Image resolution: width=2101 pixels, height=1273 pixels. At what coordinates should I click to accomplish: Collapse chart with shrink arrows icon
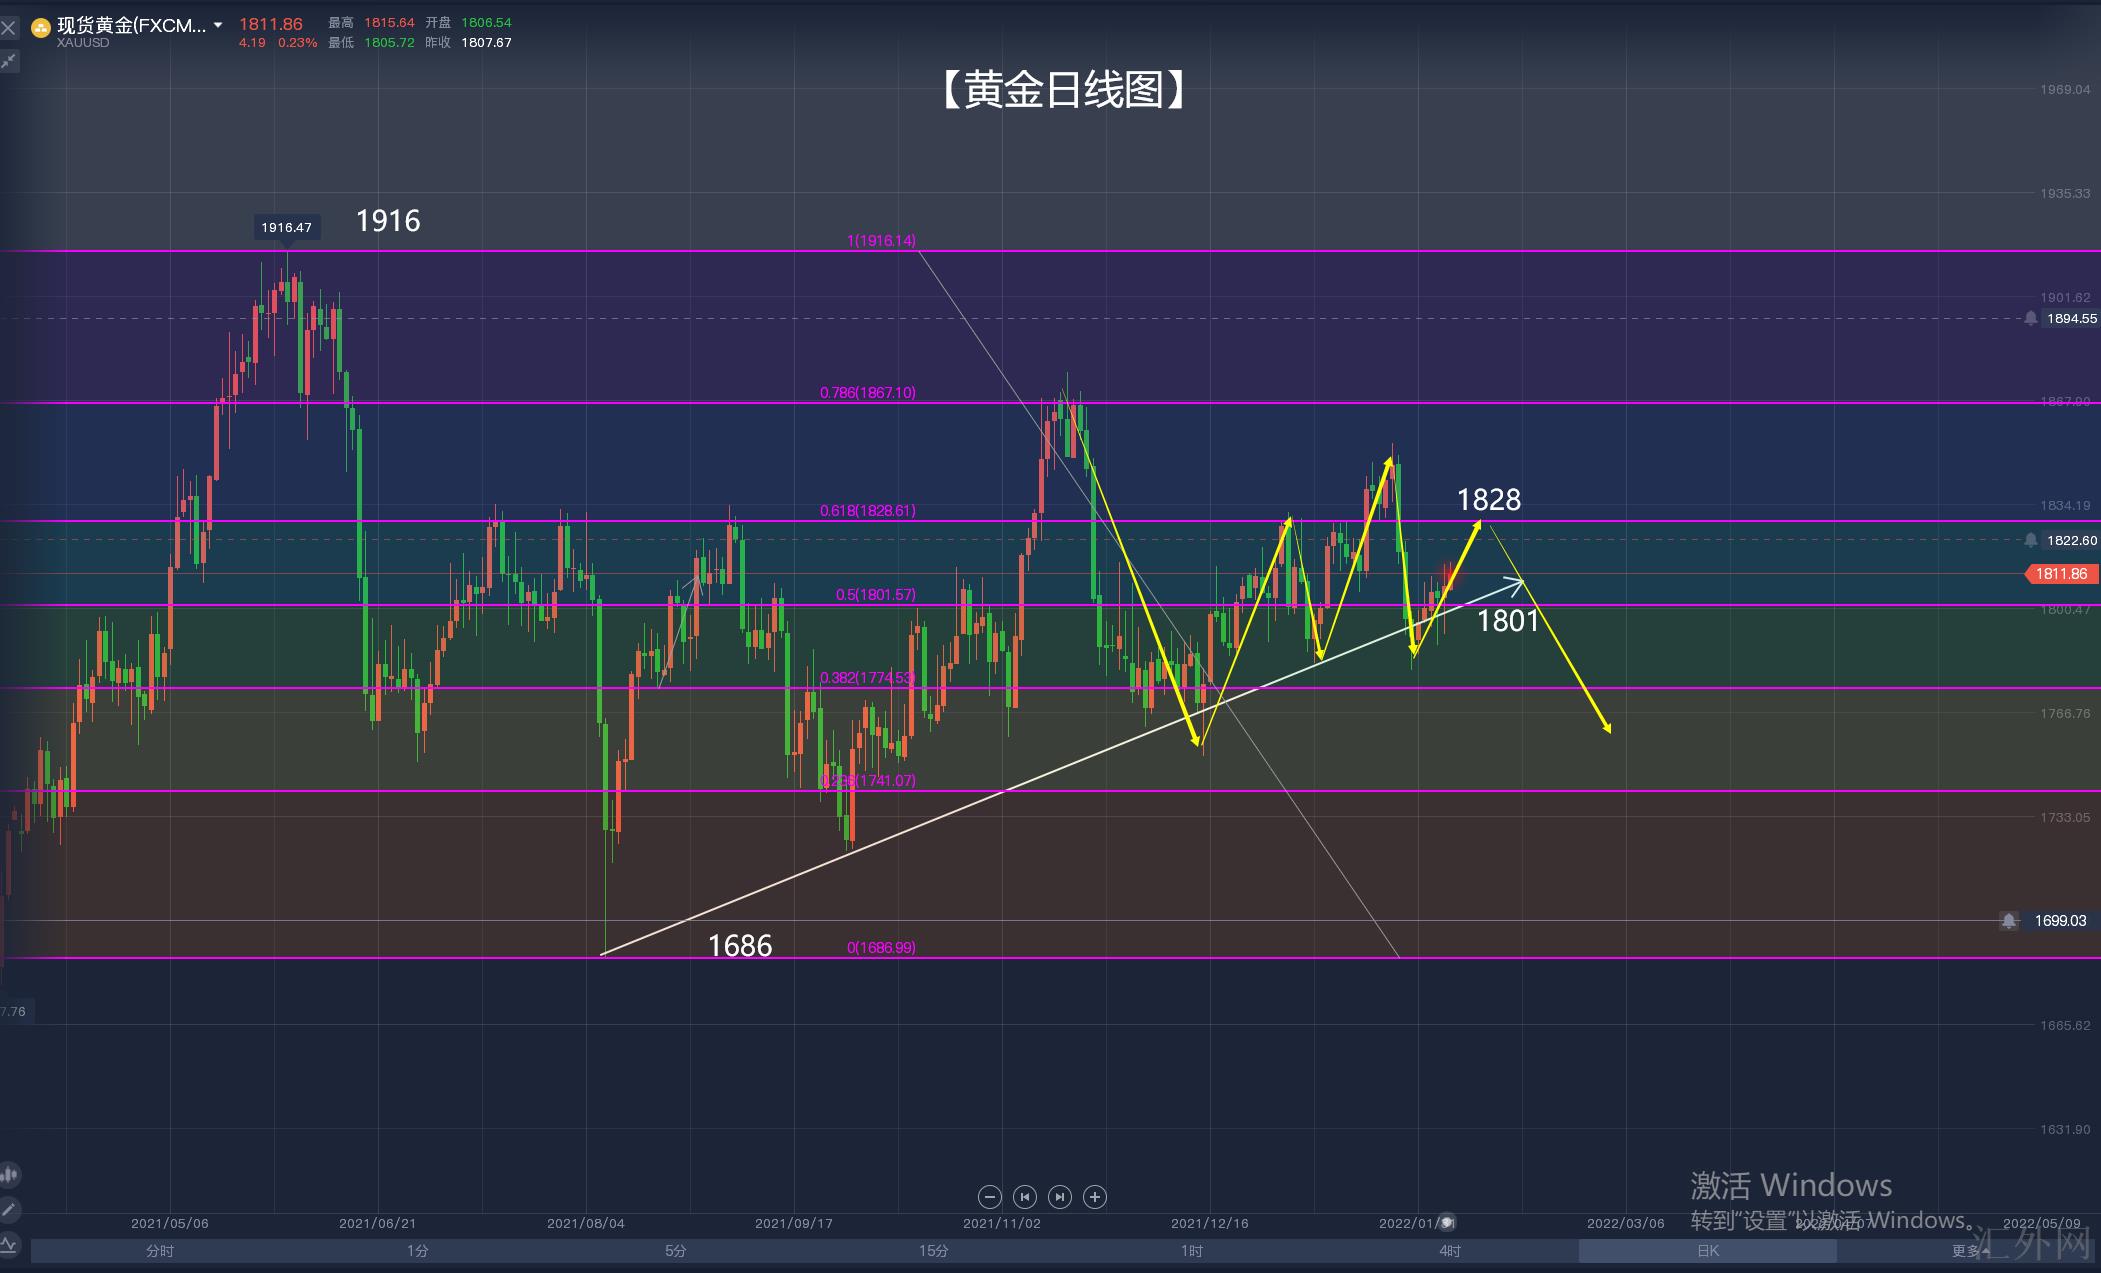tap(9, 62)
